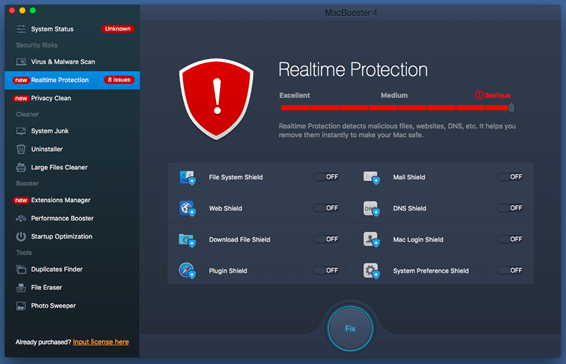Click the Large Files Cleaner icon
Screen dimensions: 566x364
coord(21,167)
